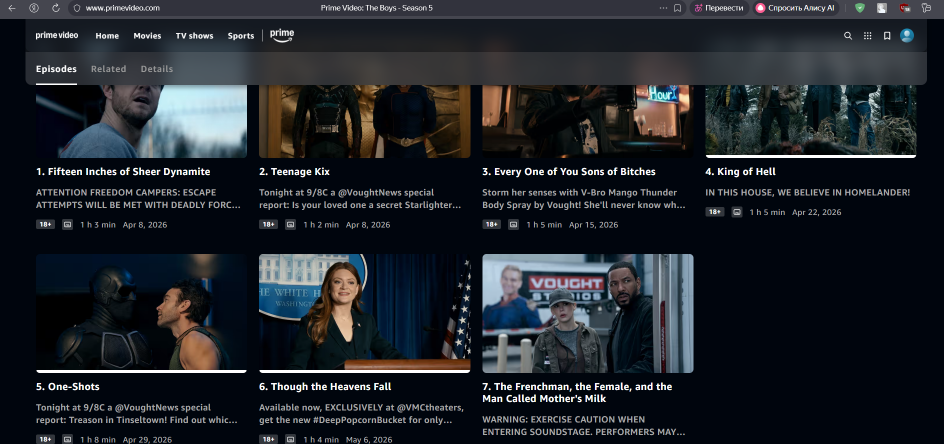
Task: Open the TV shows nav item
Action: click(x=194, y=36)
